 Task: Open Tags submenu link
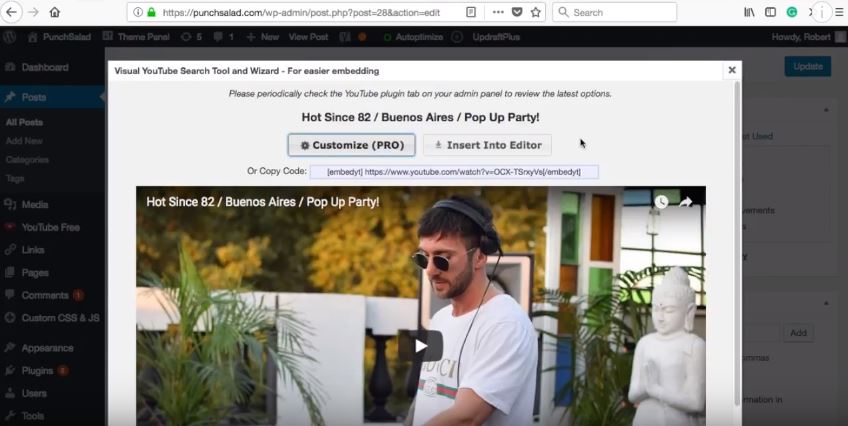15,178
